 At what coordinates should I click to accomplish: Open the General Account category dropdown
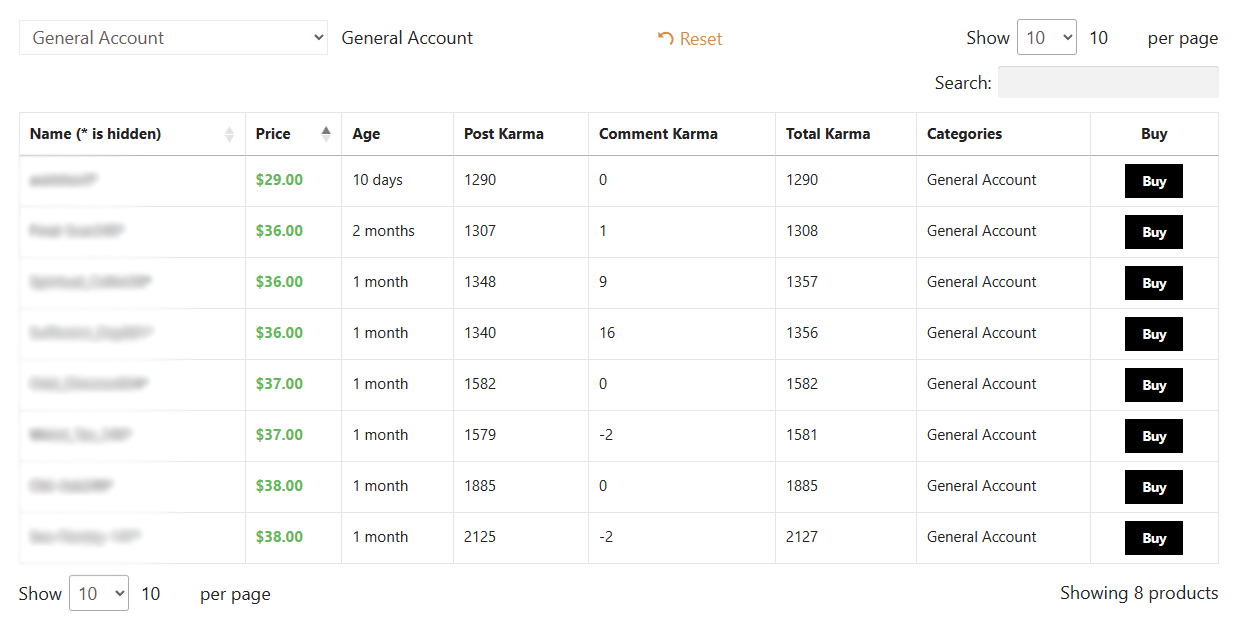173,38
